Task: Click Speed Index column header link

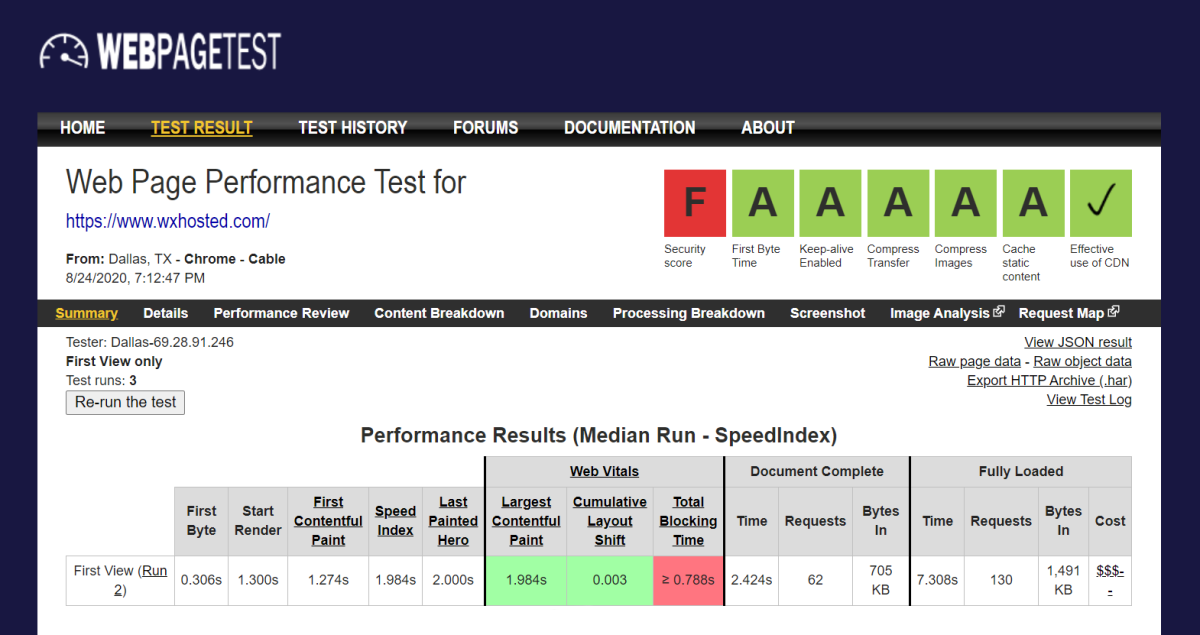Action: [x=395, y=520]
